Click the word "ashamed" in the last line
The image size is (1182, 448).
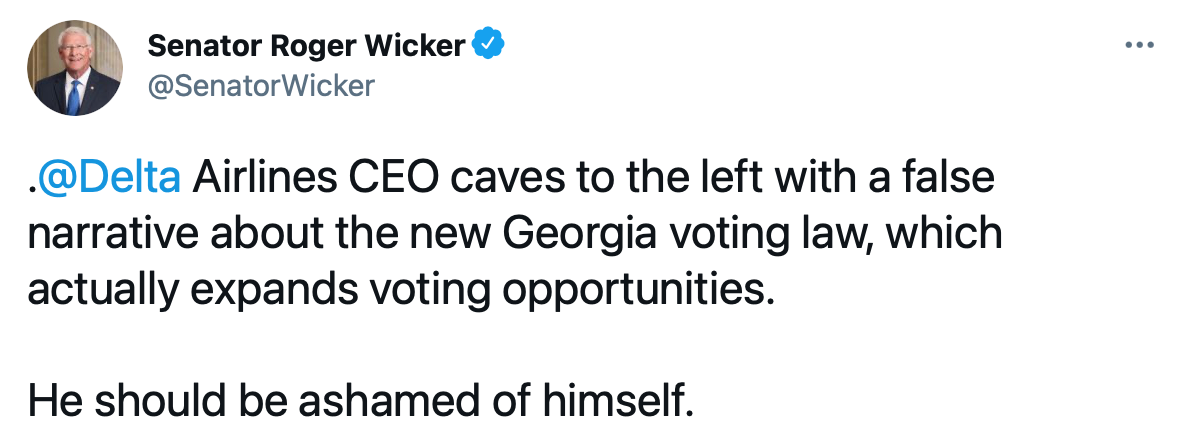pyautogui.click(x=394, y=401)
